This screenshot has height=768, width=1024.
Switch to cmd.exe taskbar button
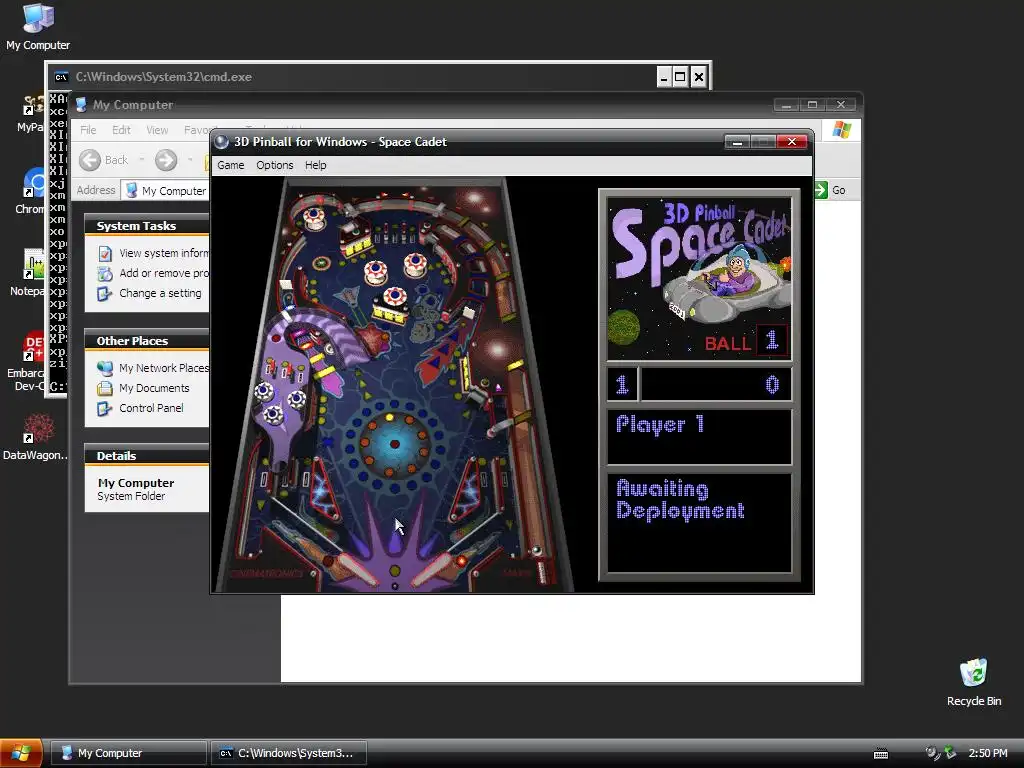pos(289,753)
